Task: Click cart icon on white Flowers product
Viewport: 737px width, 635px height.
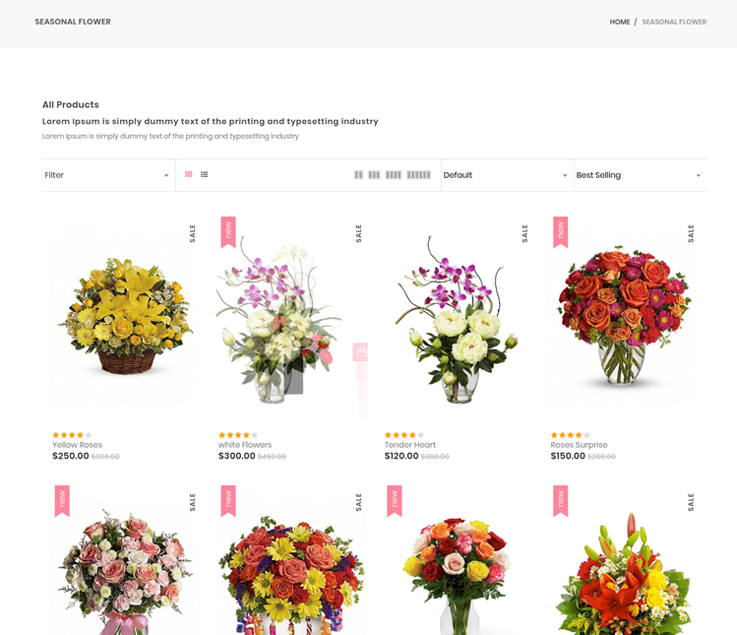Action: pyautogui.click(x=361, y=352)
